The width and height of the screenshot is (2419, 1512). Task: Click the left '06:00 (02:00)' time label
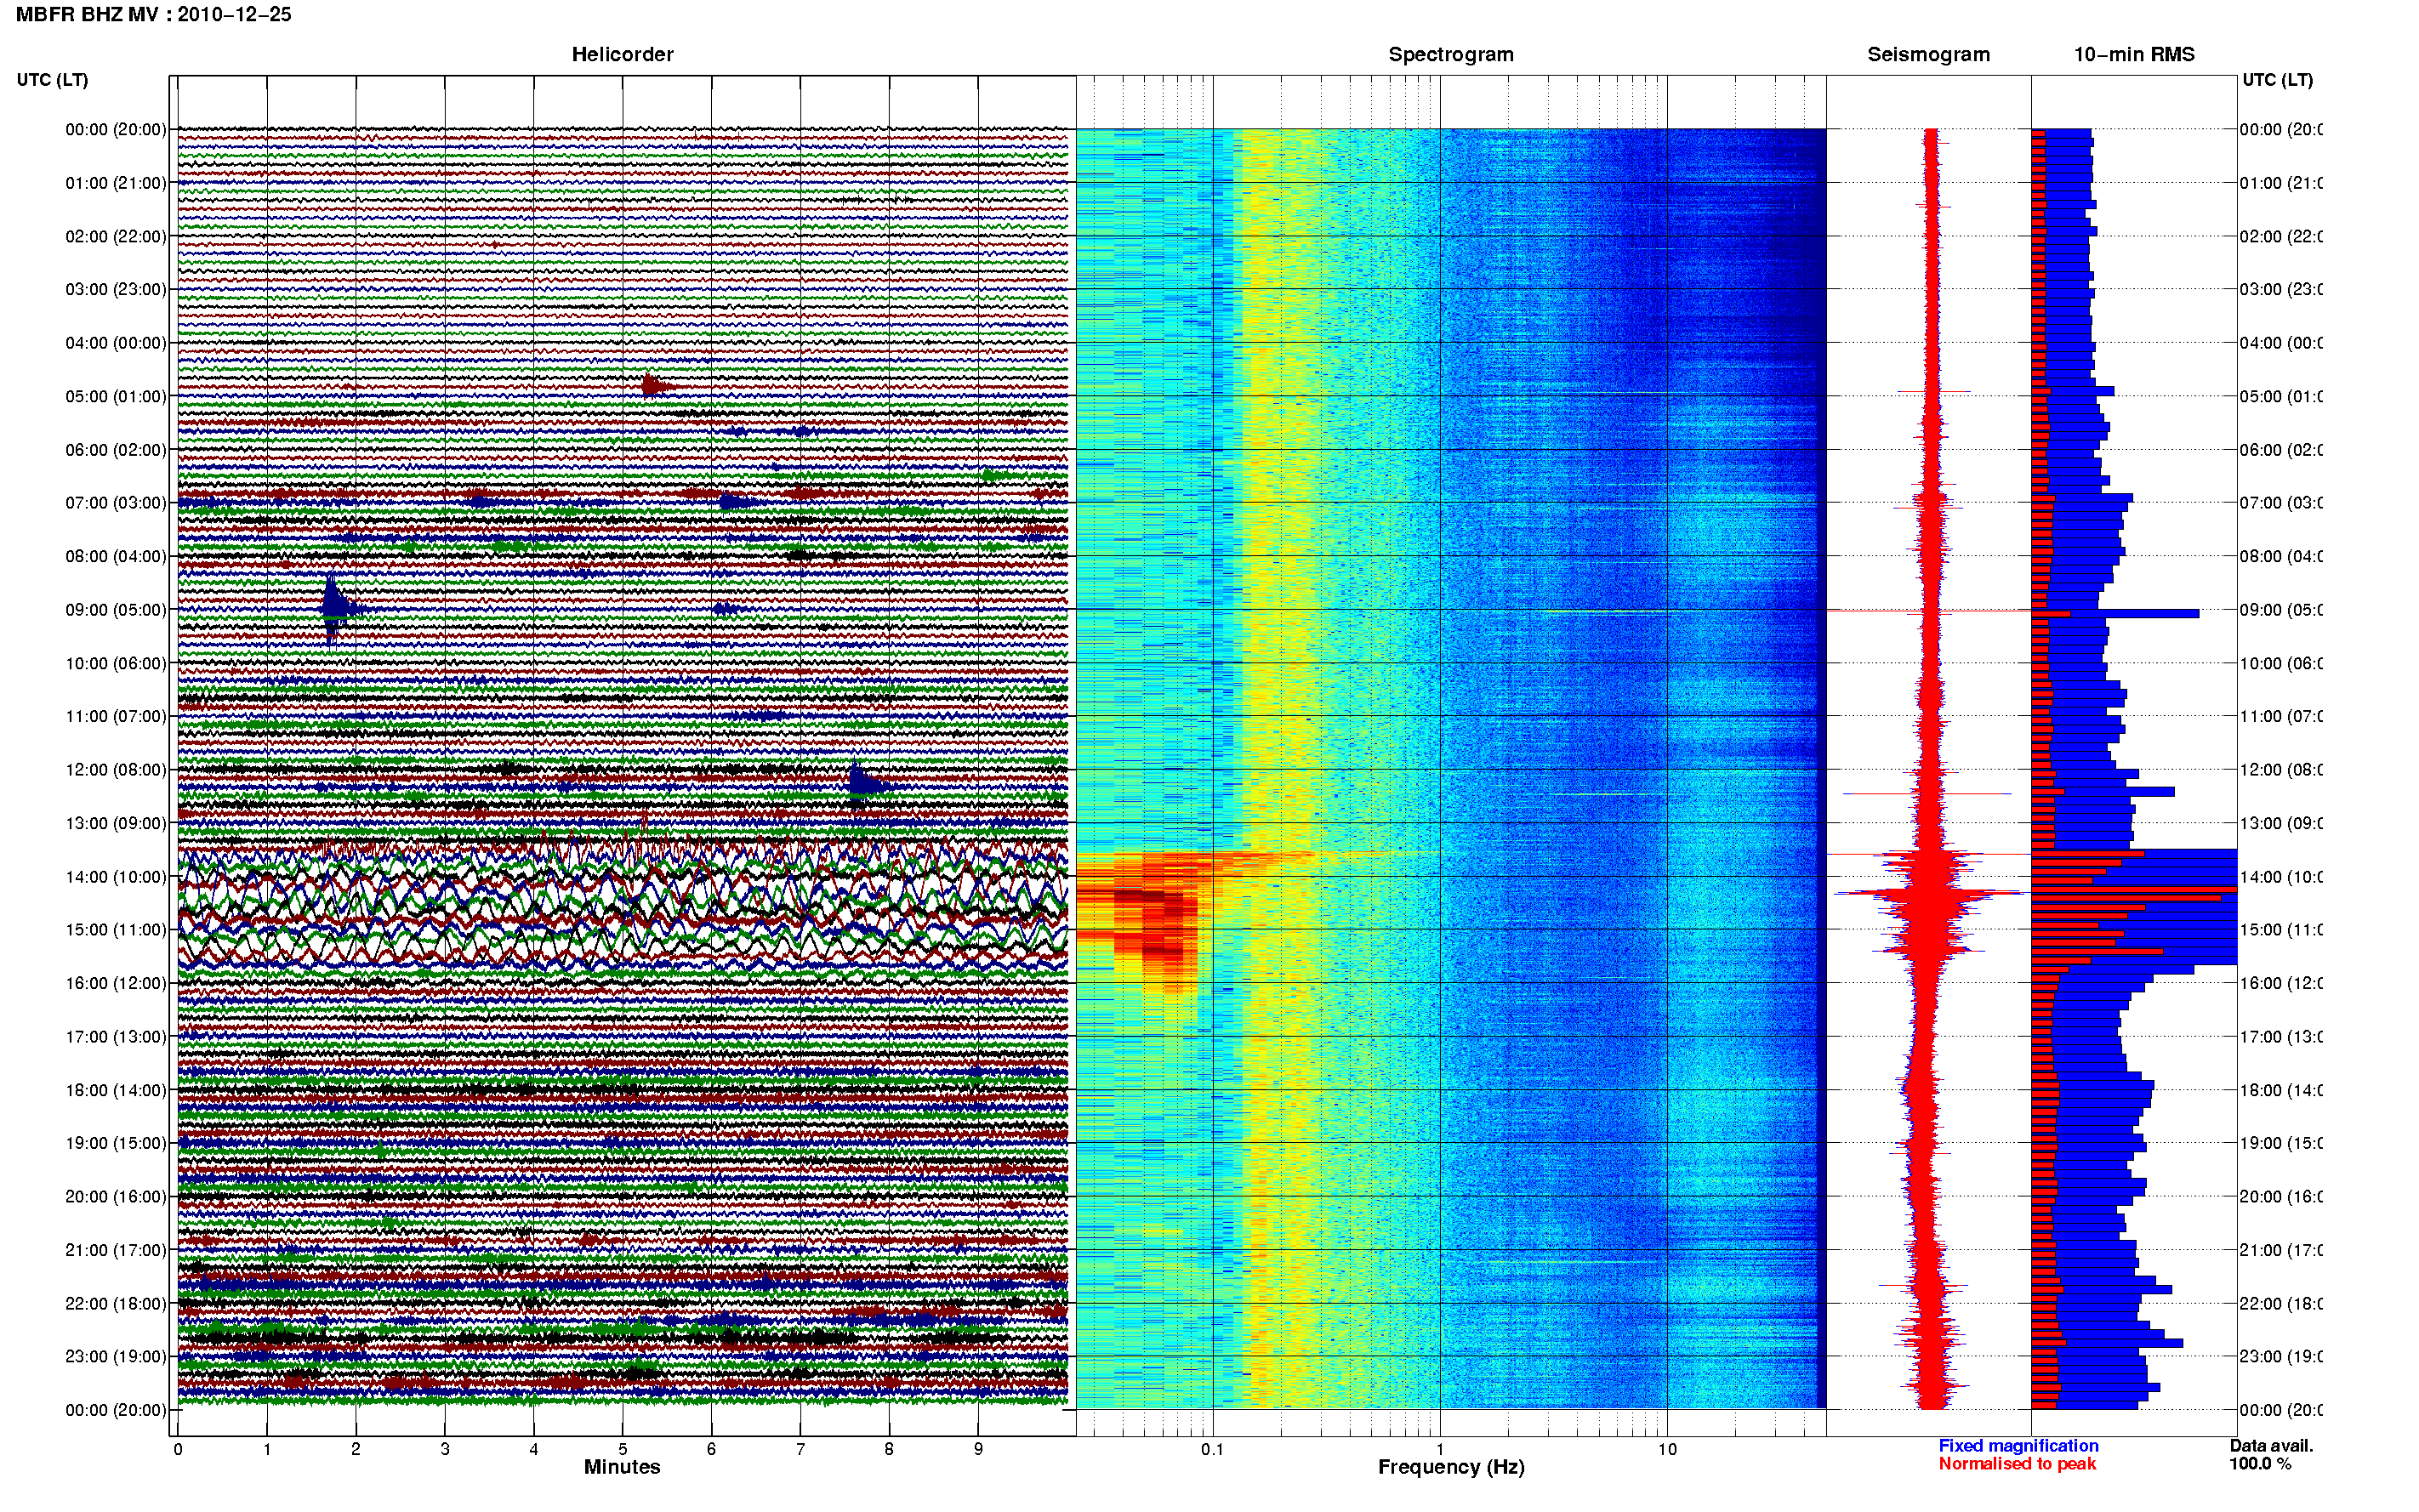tap(116, 450)
